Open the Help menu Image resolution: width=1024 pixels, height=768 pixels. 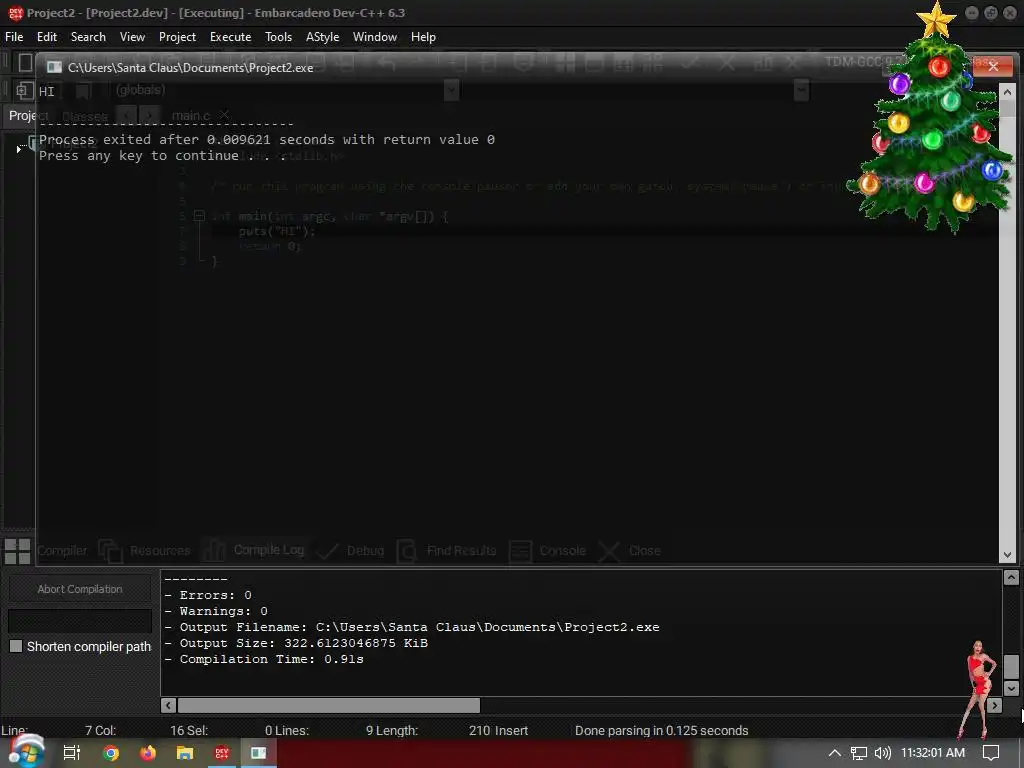tap(423, 37)
